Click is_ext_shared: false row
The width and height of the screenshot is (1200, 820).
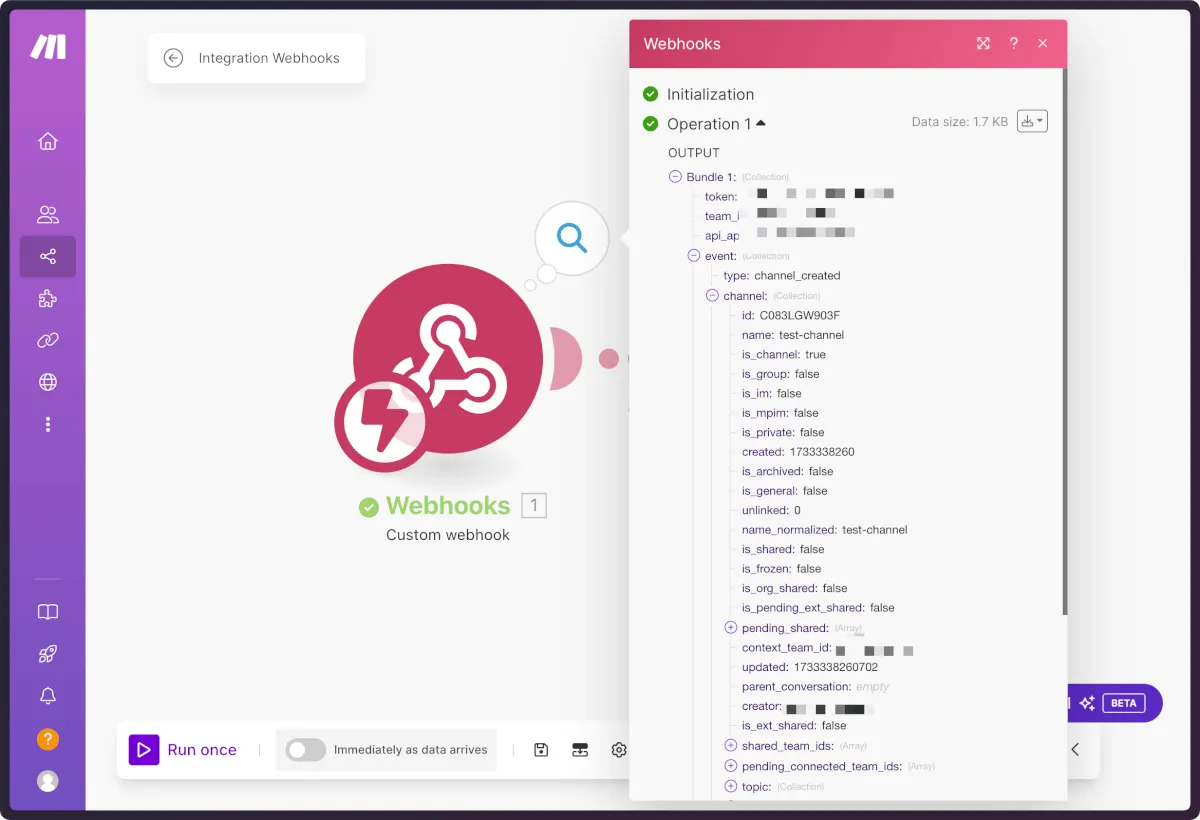[x=794, y=726]
